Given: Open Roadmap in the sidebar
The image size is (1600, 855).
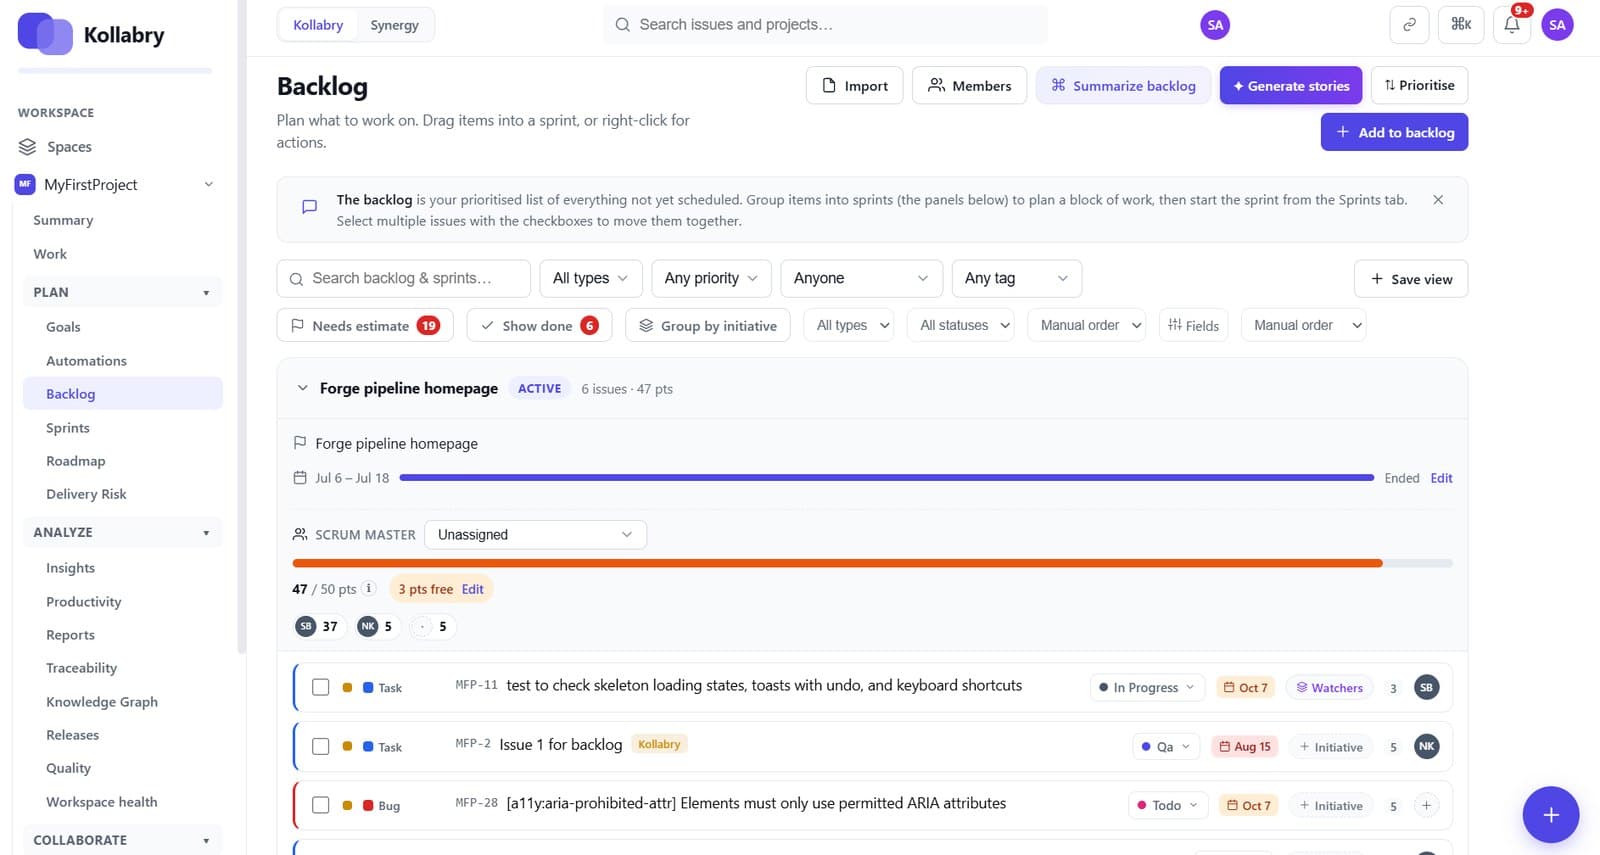Looking at the screenshot, I should point(76,461).
